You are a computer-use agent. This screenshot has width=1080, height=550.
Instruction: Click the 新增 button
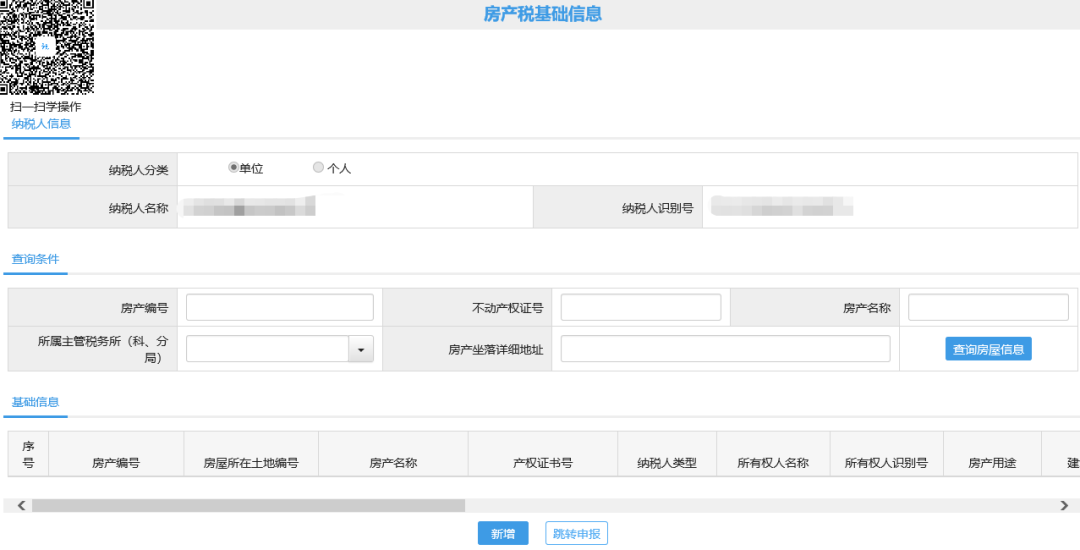[x=502, y=534]
